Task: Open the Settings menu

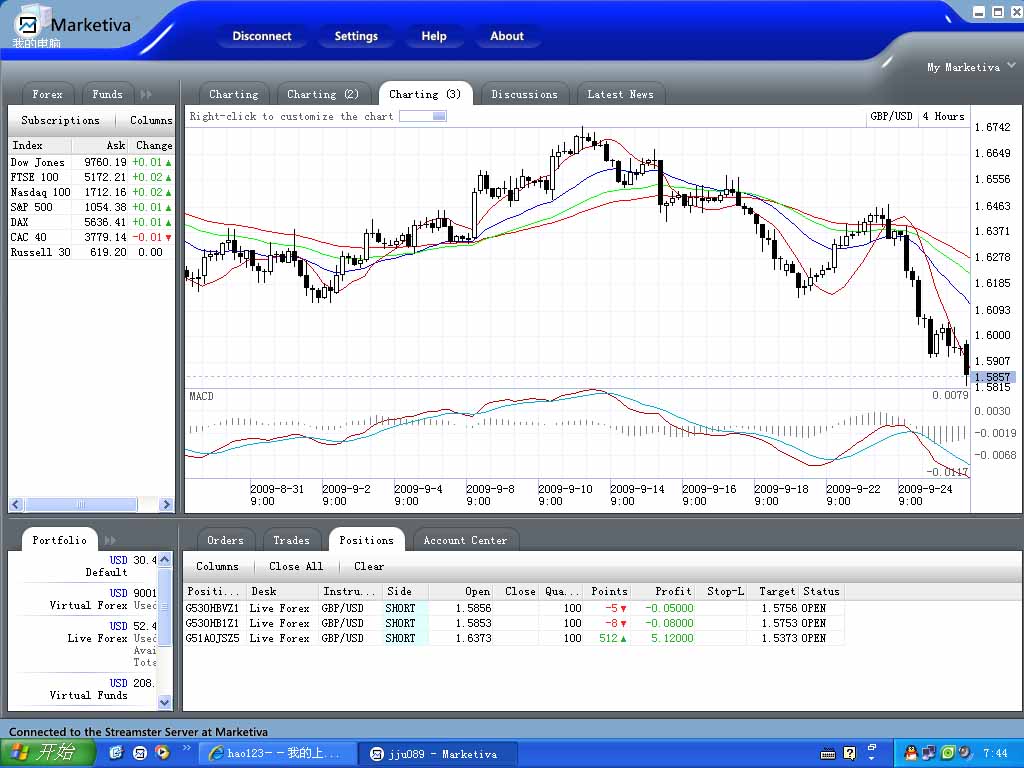Action: coord(356,36)
